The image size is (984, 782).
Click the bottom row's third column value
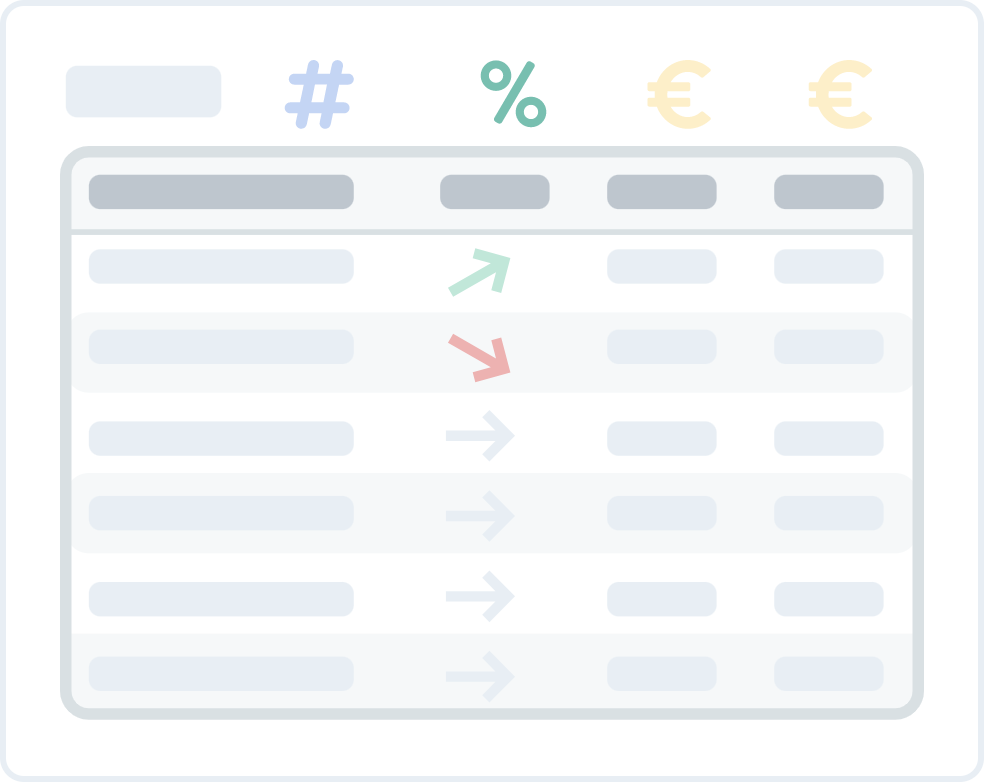click(x=662, y=673)
